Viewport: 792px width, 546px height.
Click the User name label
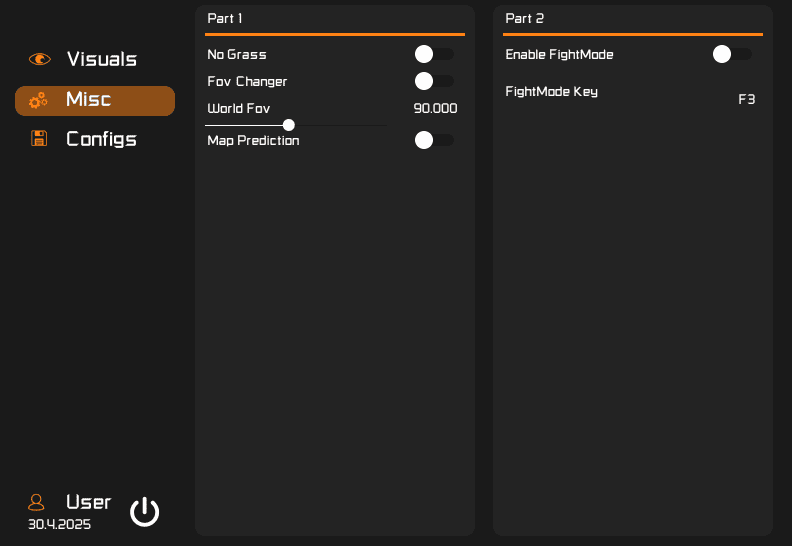[x=88, y=502]
